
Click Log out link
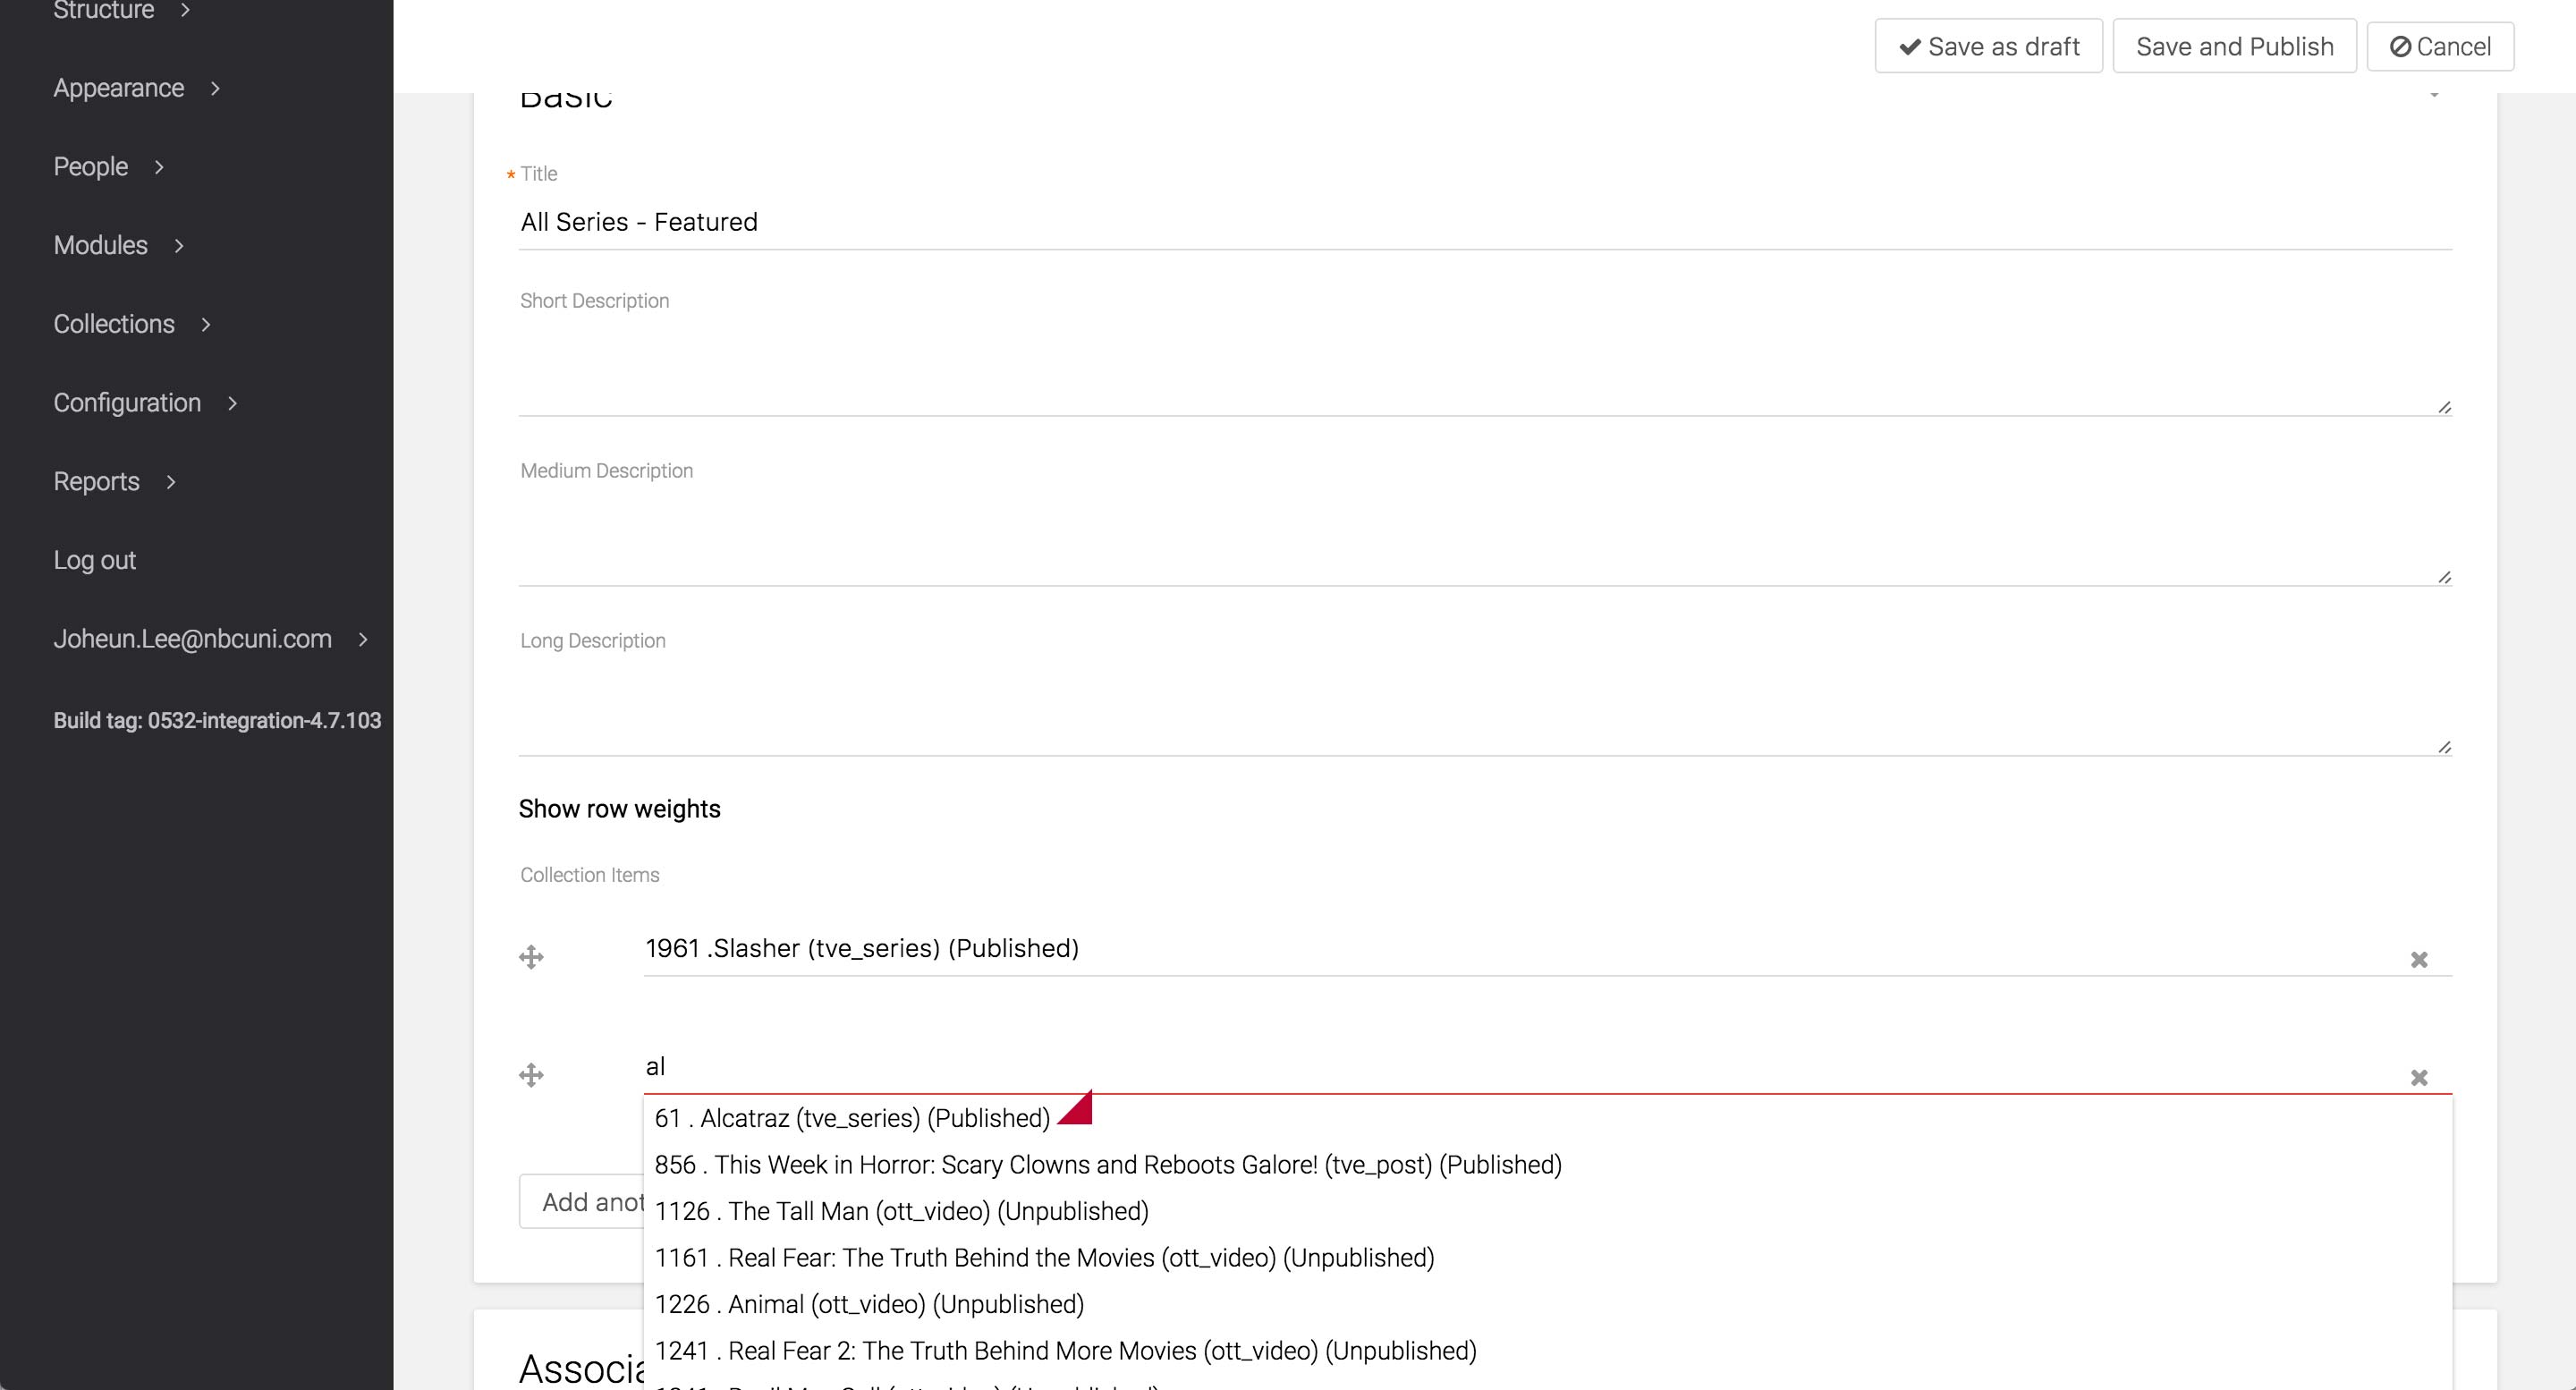95,560
